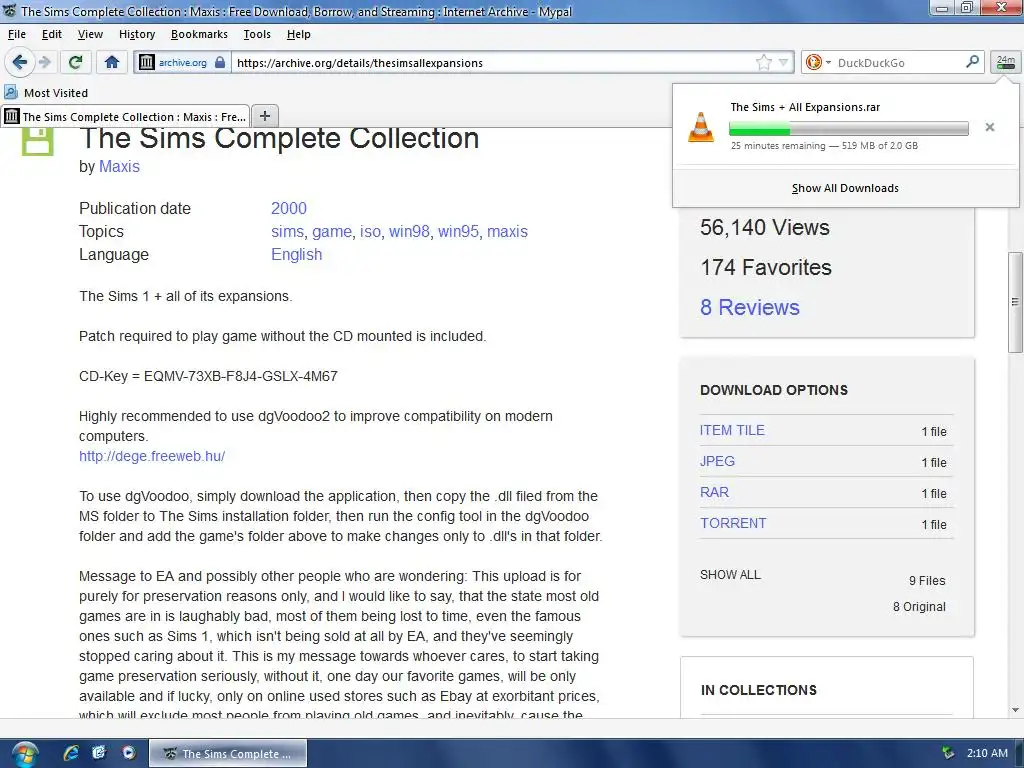The height and width of the screenshot is (768, 1024).
Task: Select The Sims Complete taskbar button
Action: pyautogui.click(x=227, y=754)
